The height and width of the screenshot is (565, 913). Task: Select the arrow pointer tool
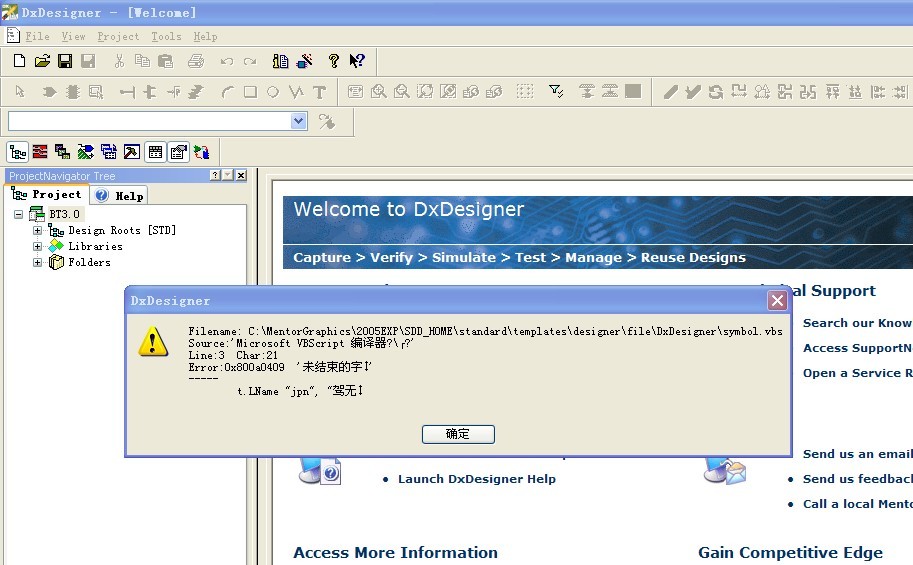pyautogui.click(x=20, y=91)
